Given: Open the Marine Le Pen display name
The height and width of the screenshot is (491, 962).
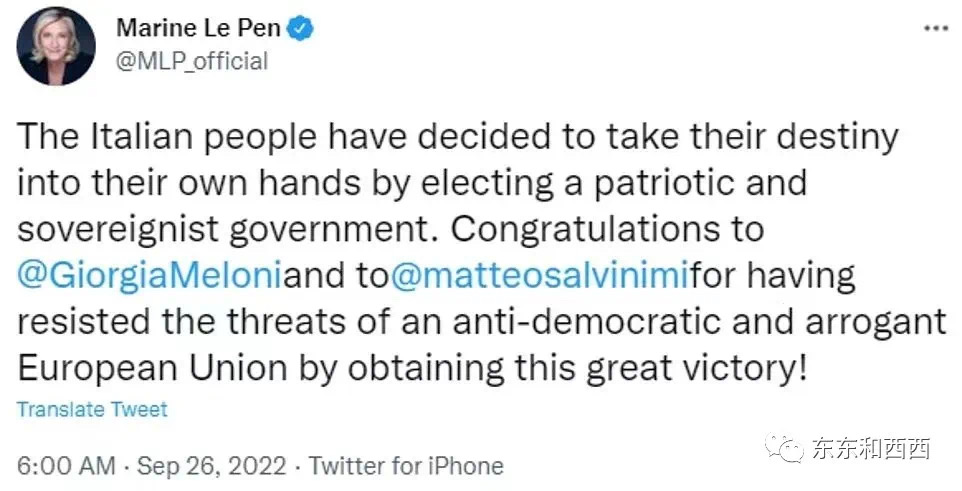Looking at the screenshot, I should click(x=200, y=29).
